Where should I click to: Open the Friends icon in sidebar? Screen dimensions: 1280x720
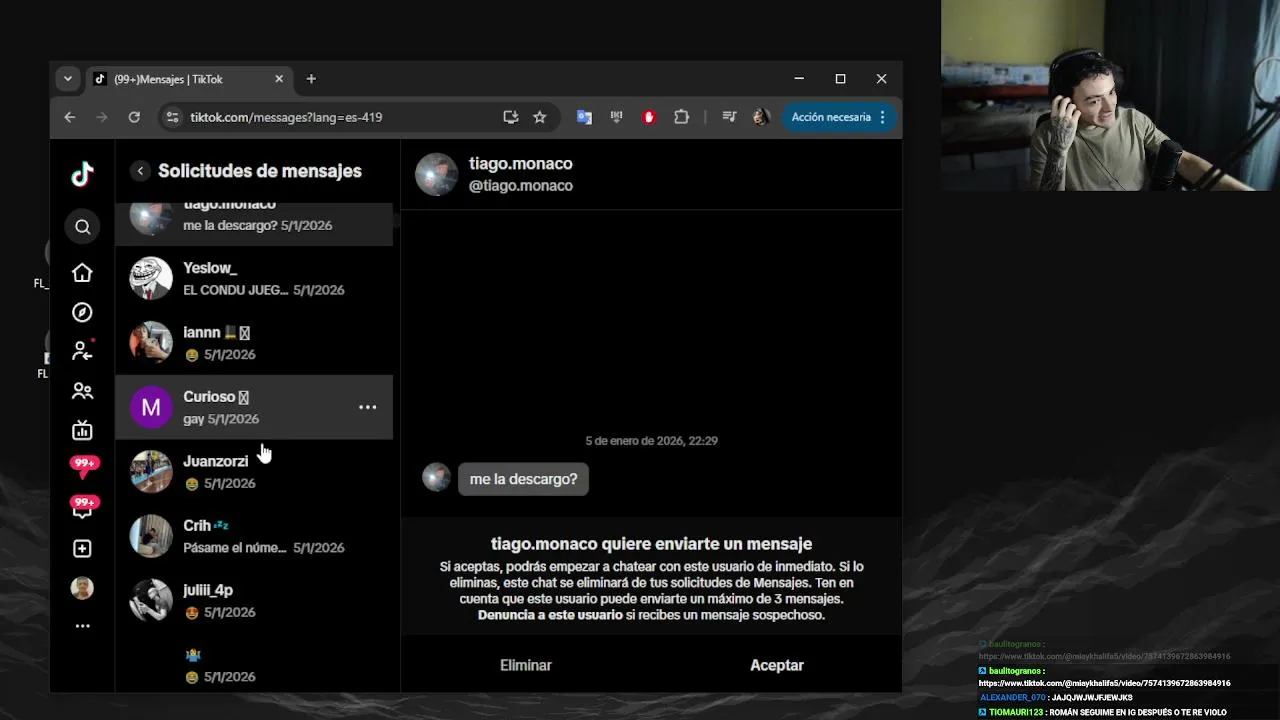coord(82,391)
